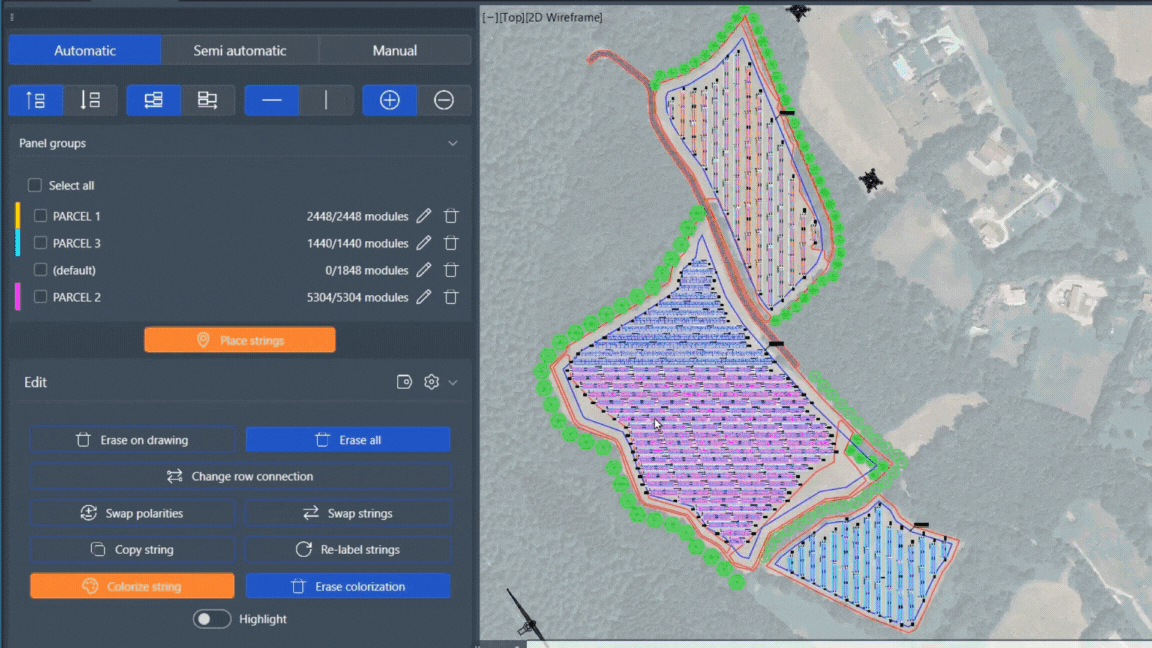Open Edit section settings gear
The width and height of the screenshot is (1152, 648).
coord(431,382)
